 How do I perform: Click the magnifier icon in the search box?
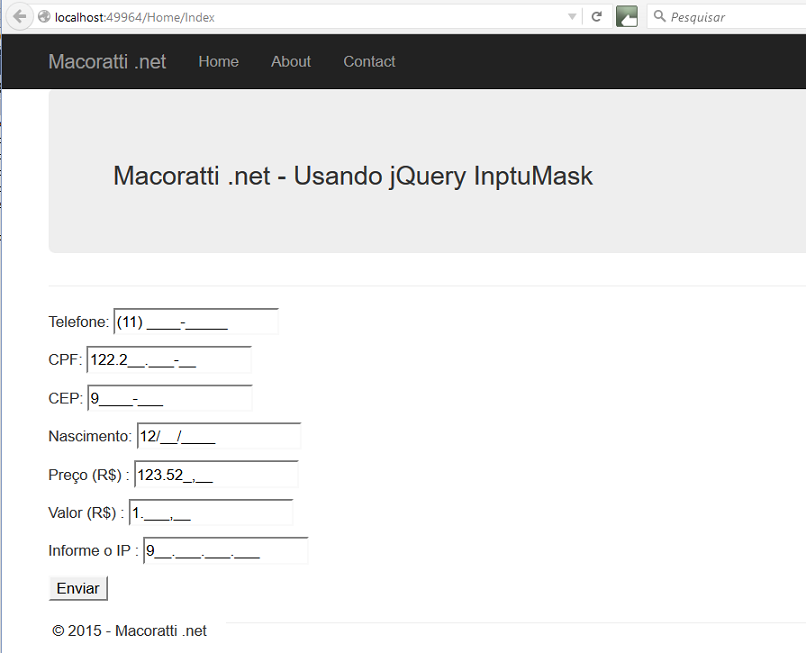pos(660,16)
